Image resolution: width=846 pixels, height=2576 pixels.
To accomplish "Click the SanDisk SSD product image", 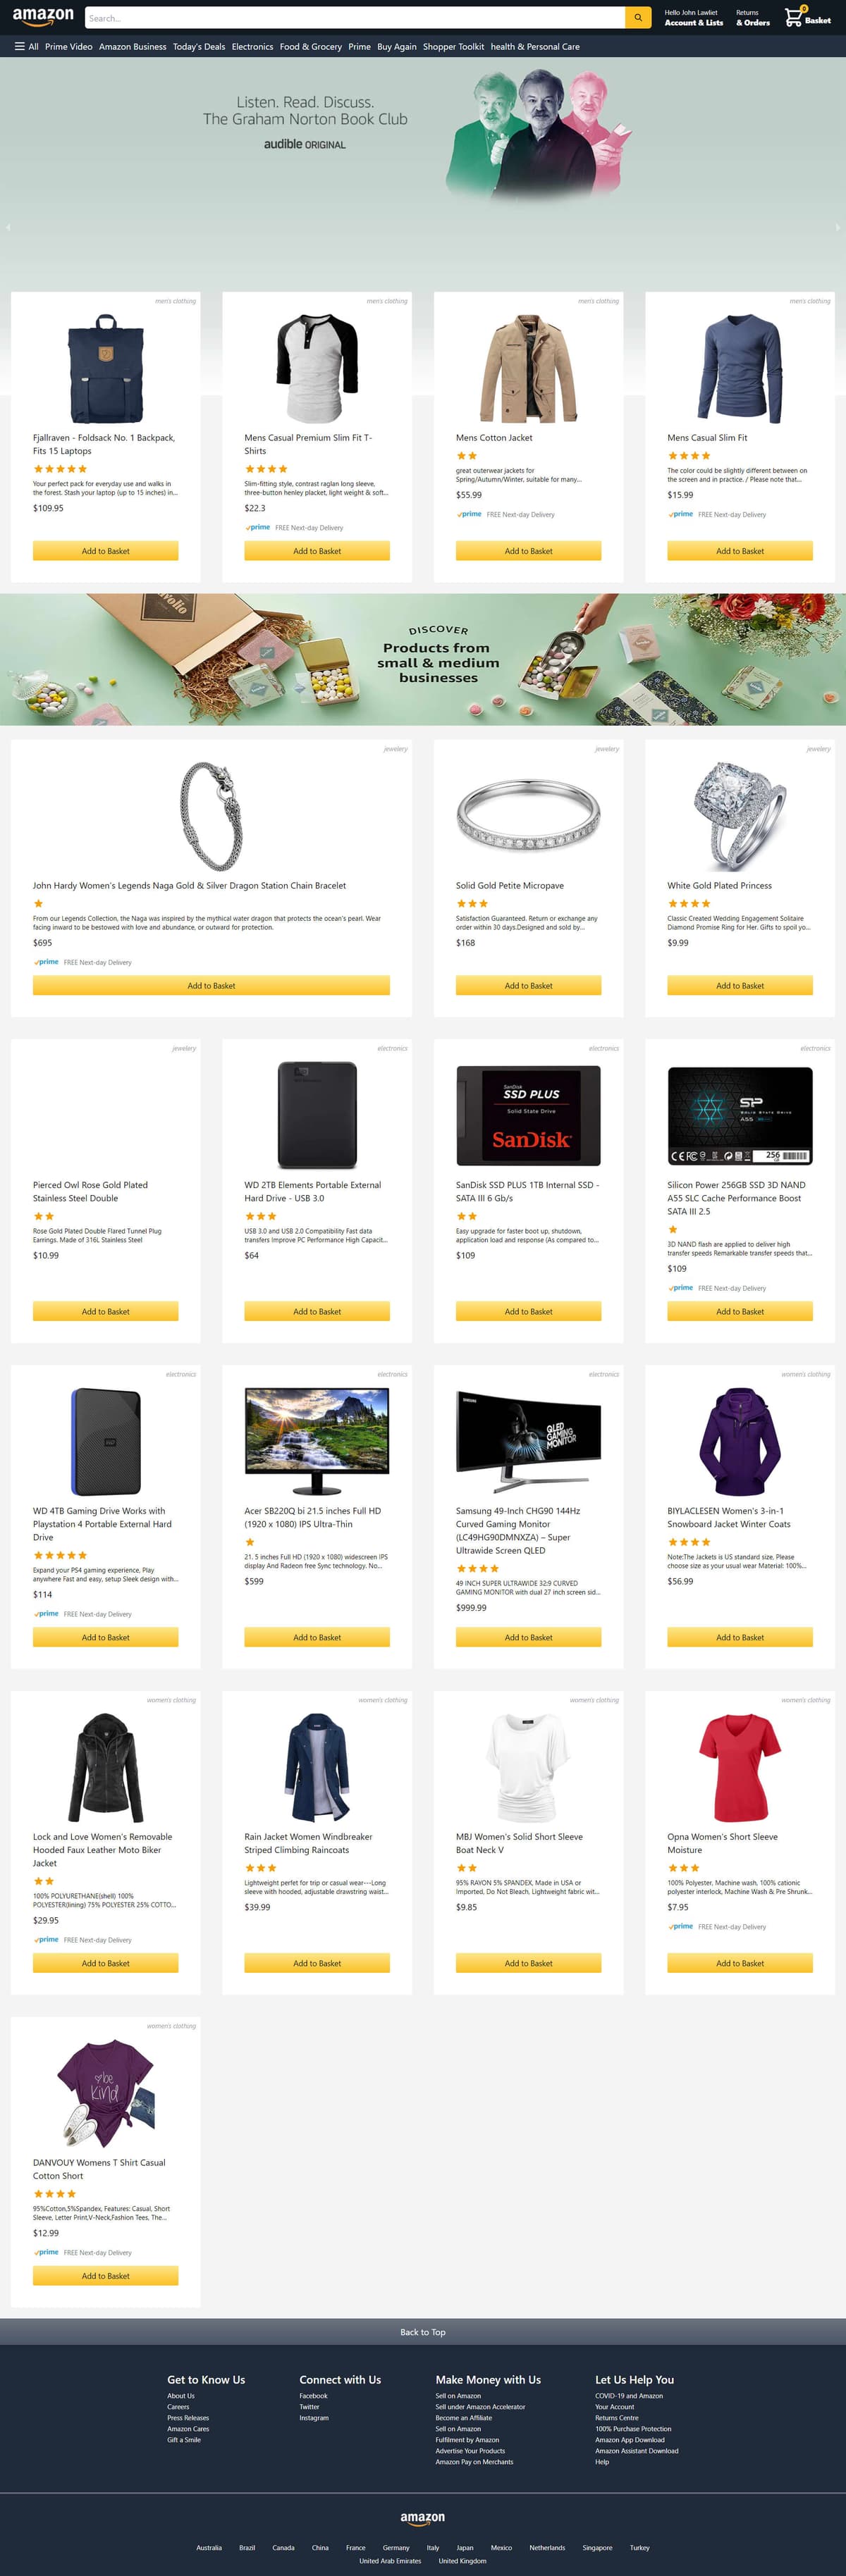I will pyautogui.click(x=527, y=1113).
